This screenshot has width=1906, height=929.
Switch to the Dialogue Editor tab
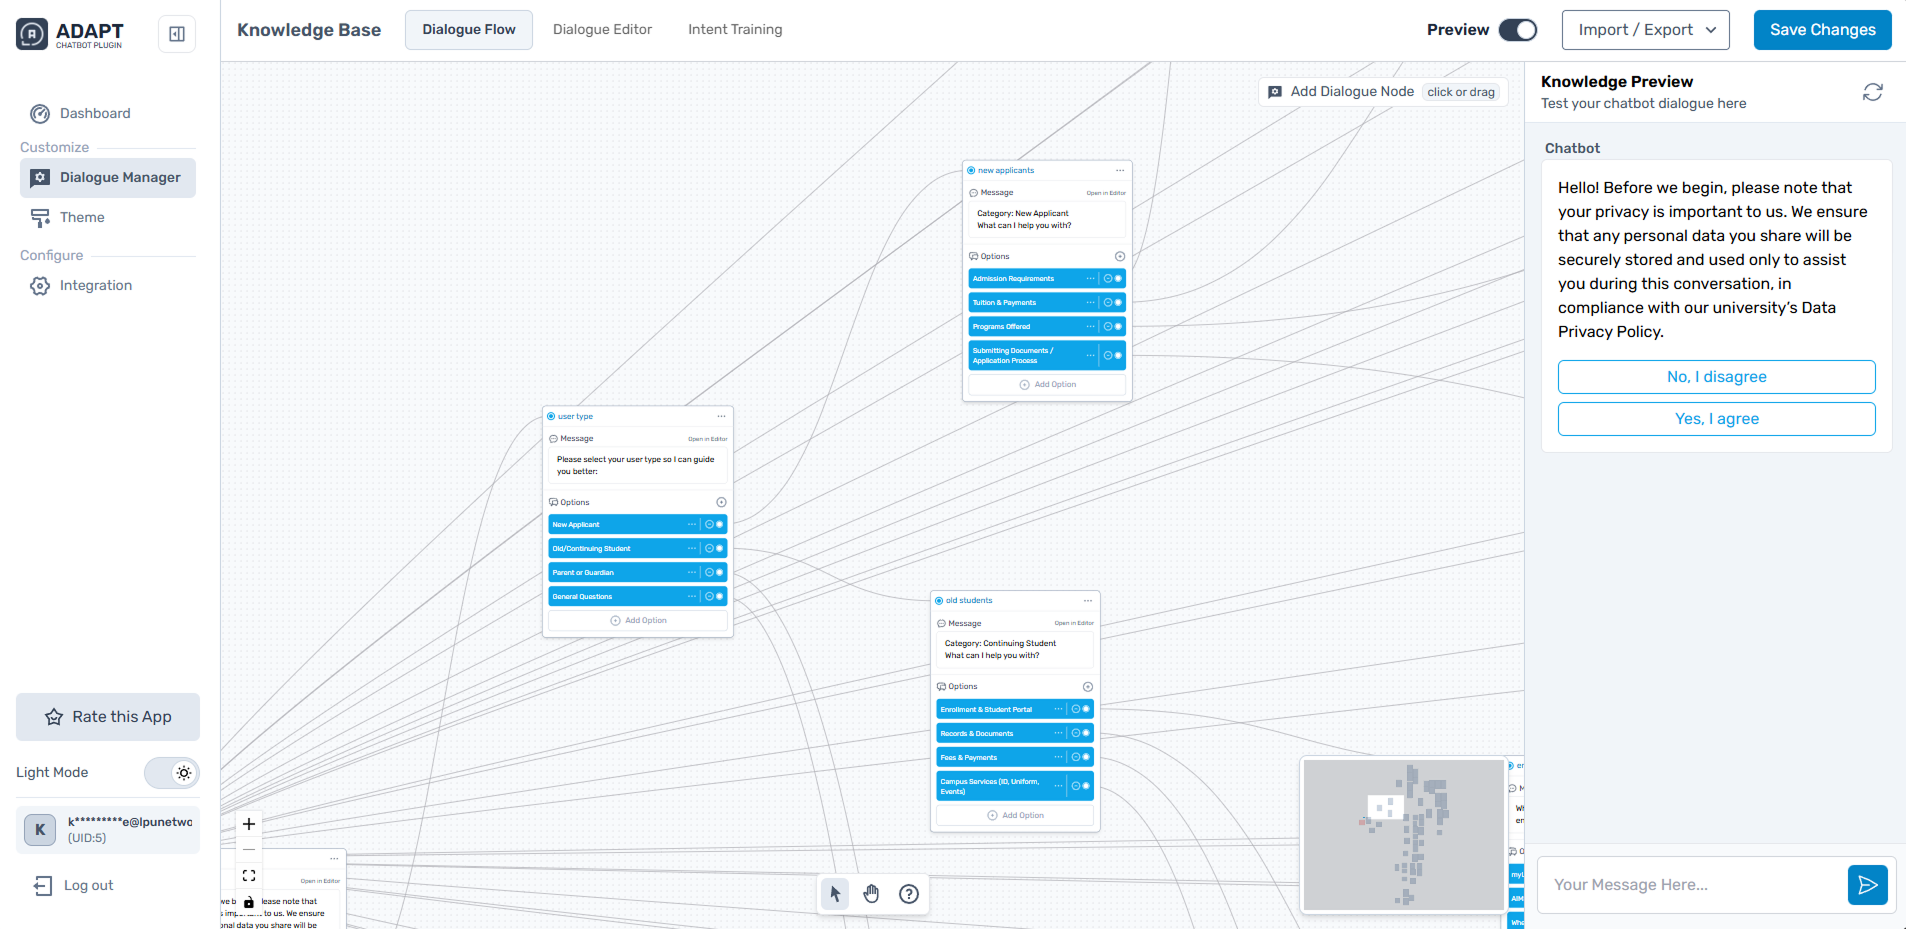pos(602,30)
